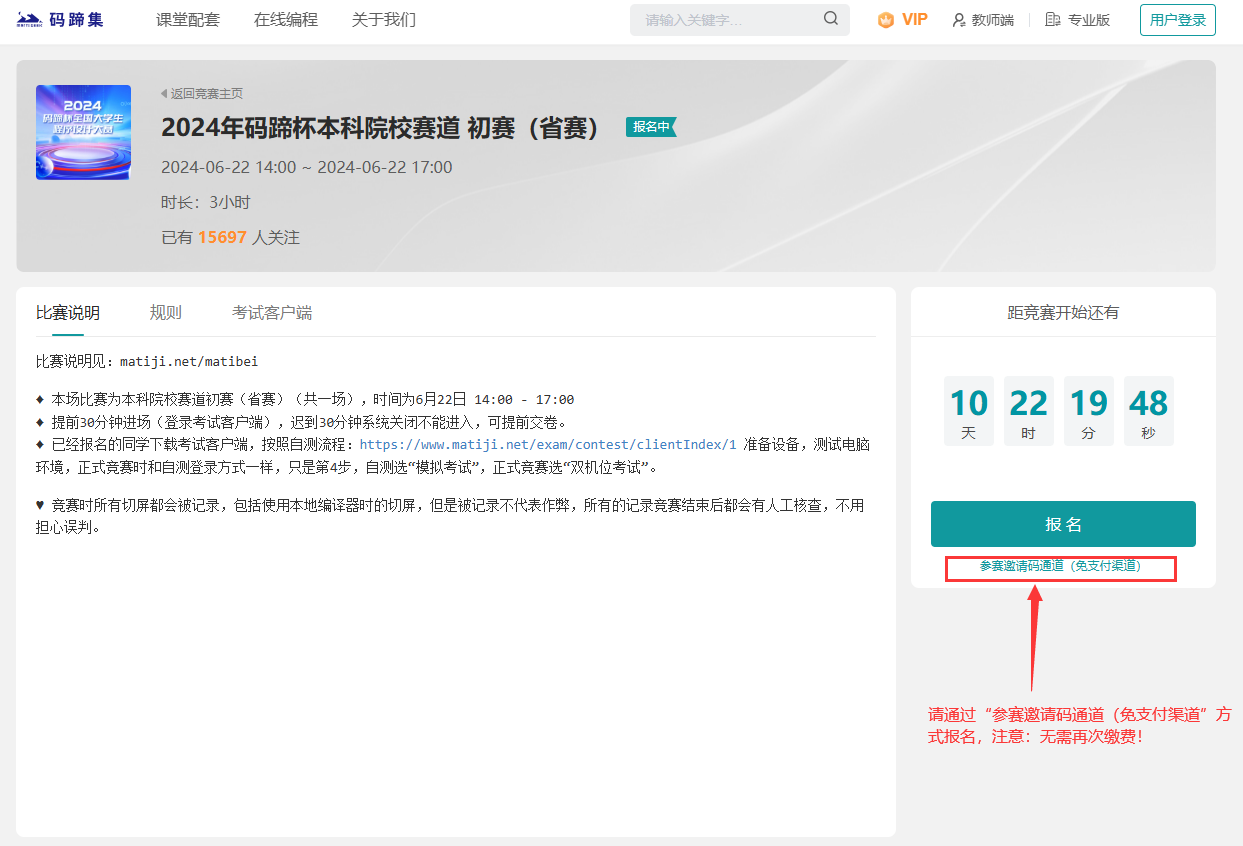Switch to the 考试客户端 tab
This screenshot has height=846, width=1243.
click(272, 313)
